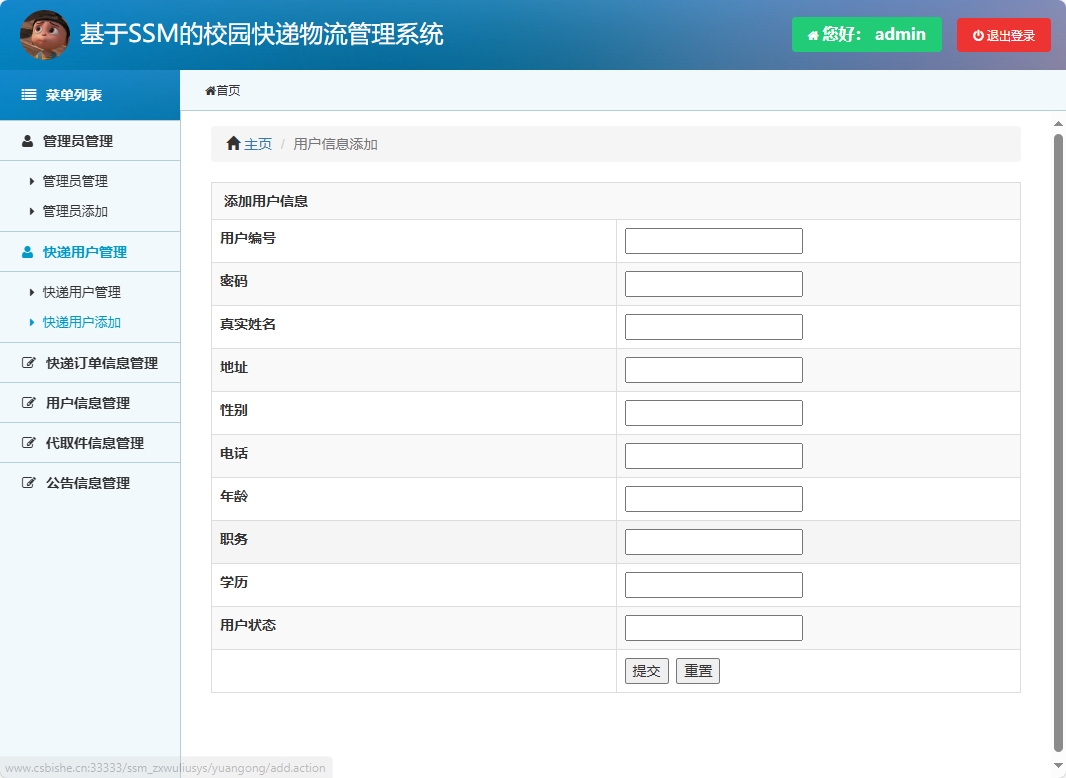Click the user icon beside 快递用户管理
Image resolution: width=1066 pixels, height=778 pixels.
click(x=26, y=252)
